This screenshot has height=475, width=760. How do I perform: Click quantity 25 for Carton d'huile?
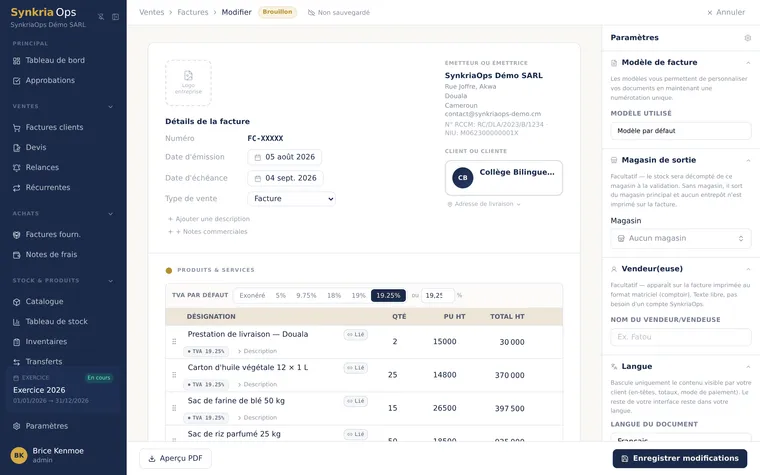pyautogui.click(x=393, y=375)
